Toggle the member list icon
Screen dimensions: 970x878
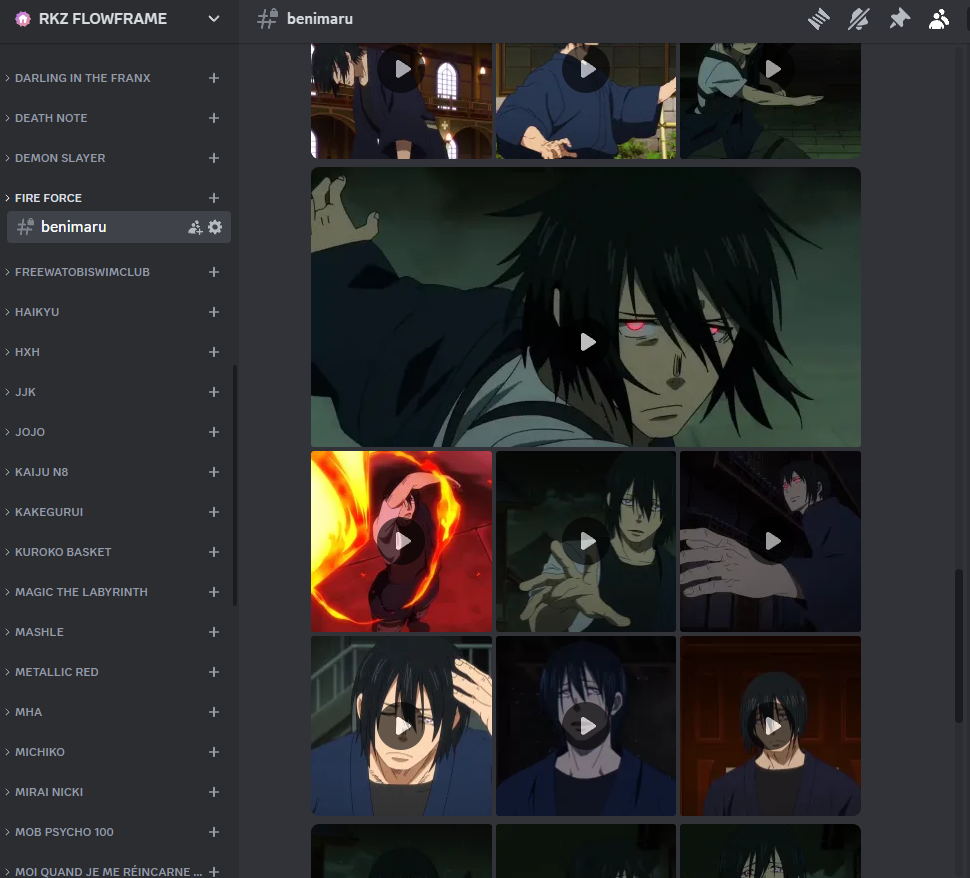click(x=938, y=19)
